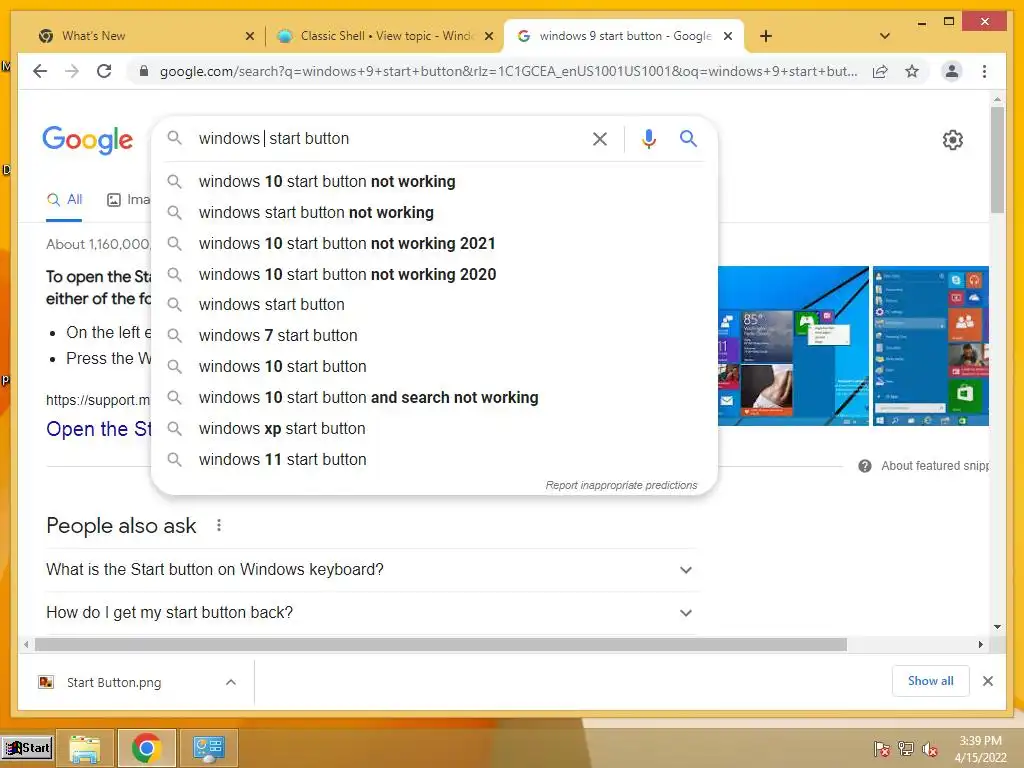
Task: Click scroll right arrow on horizontal scrollbar
Action: tap(980, 645)
